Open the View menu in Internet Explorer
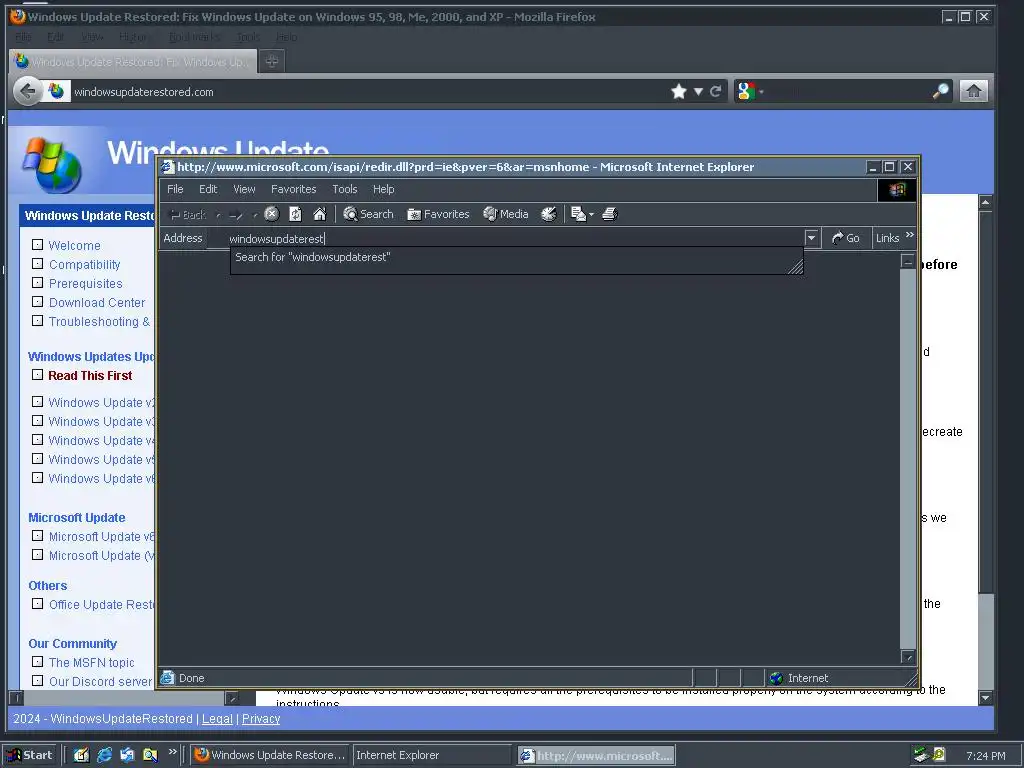1024x768 pixels. 244,189
